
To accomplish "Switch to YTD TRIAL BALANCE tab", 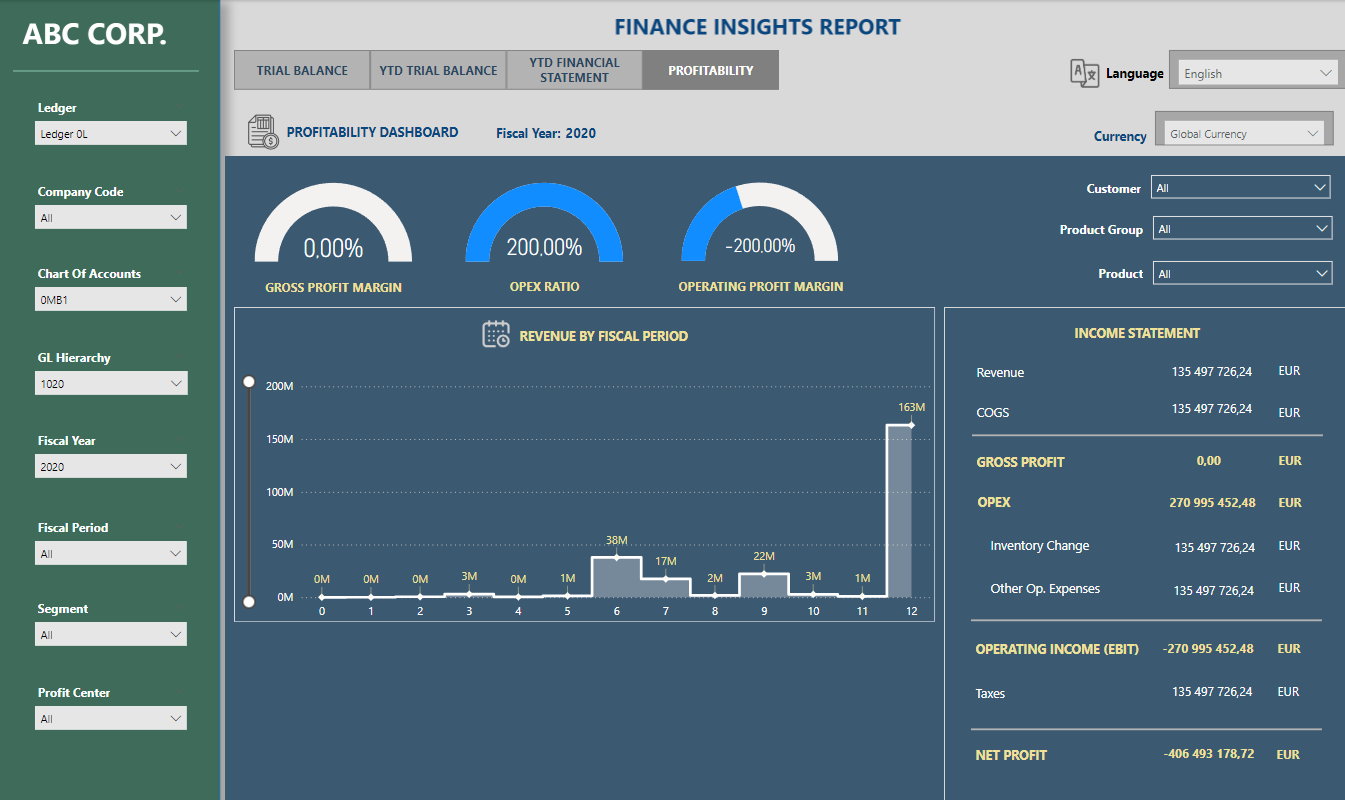I will (438, 70).
